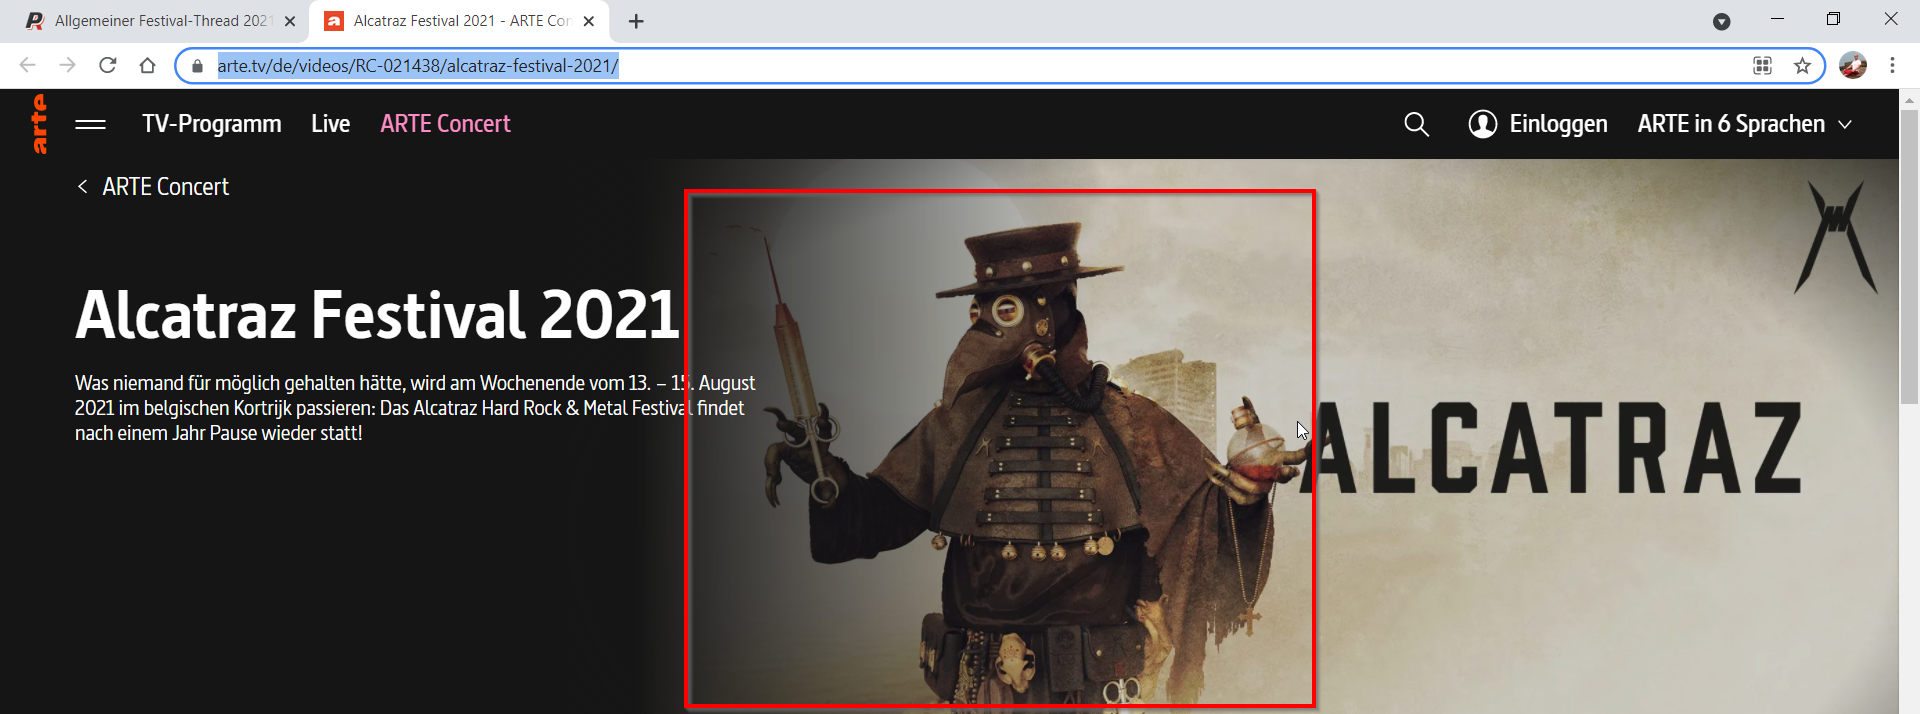Click the ARTE logo
The width and height of the screenshot is (1920, 714).
pyautogui.click(x=39, y=124)
